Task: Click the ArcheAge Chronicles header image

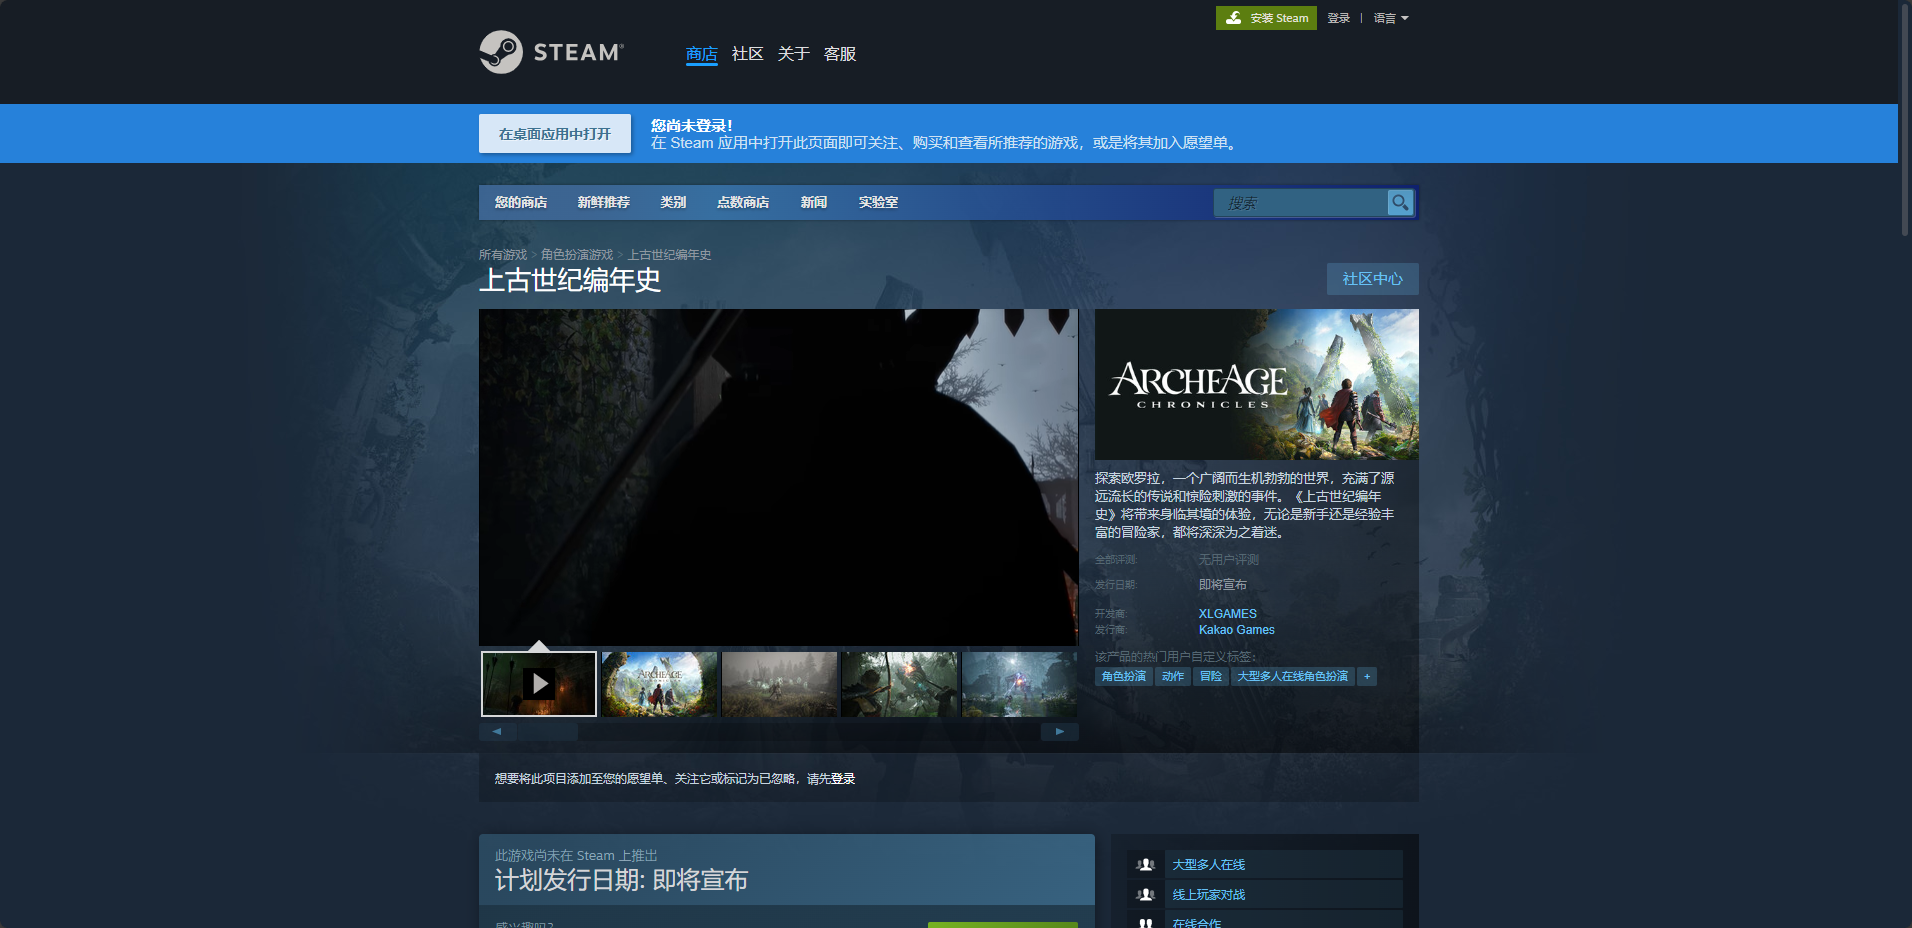Action: (1257, 385)
